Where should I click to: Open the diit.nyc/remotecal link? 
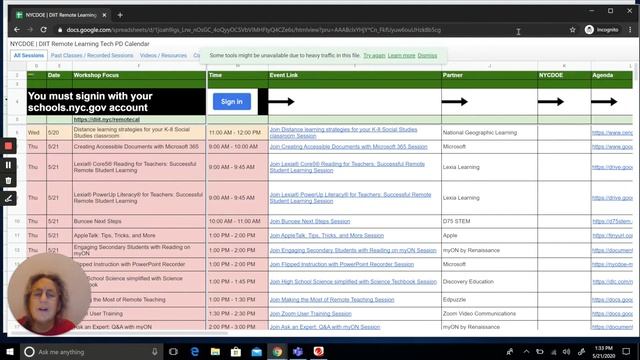coord(107,119)
